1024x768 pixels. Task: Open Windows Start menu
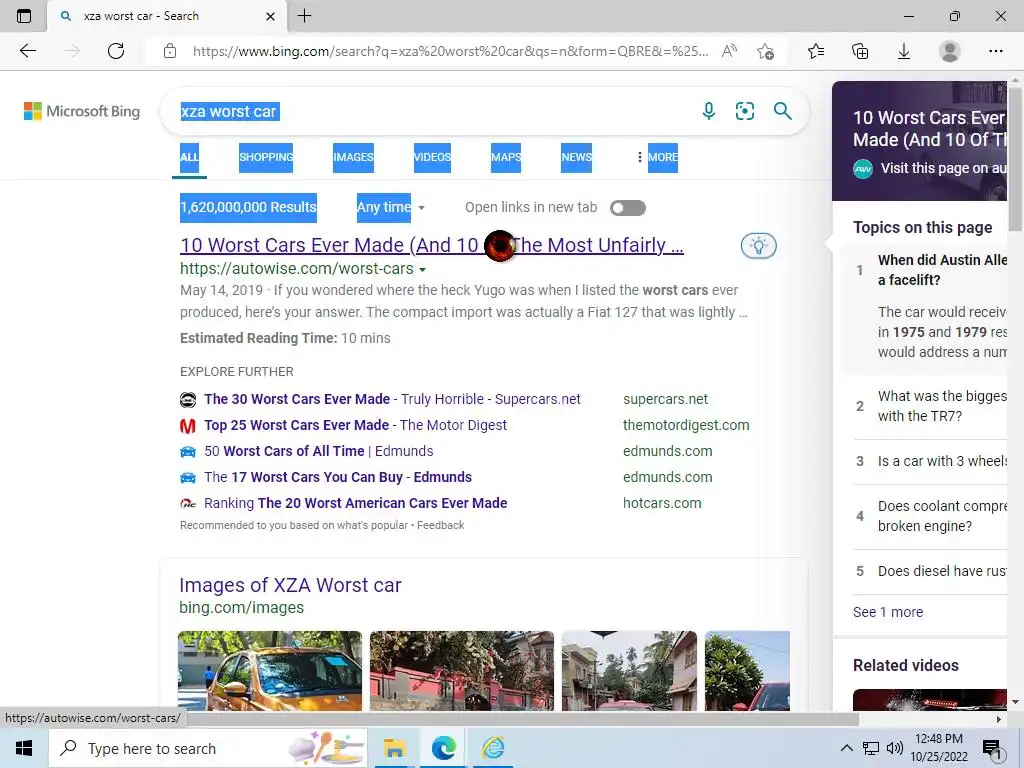(24, 748)
